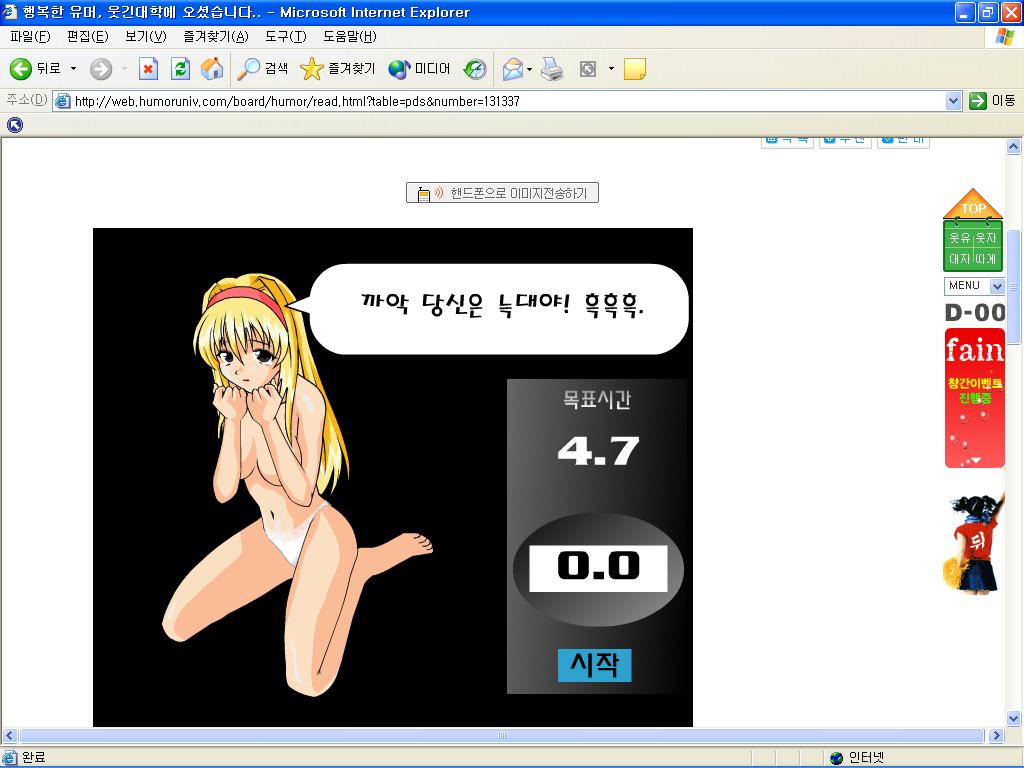Click the horizontal scrollbar thumb
This screenshot has height=768, width=1024.
tap(502, 735)
